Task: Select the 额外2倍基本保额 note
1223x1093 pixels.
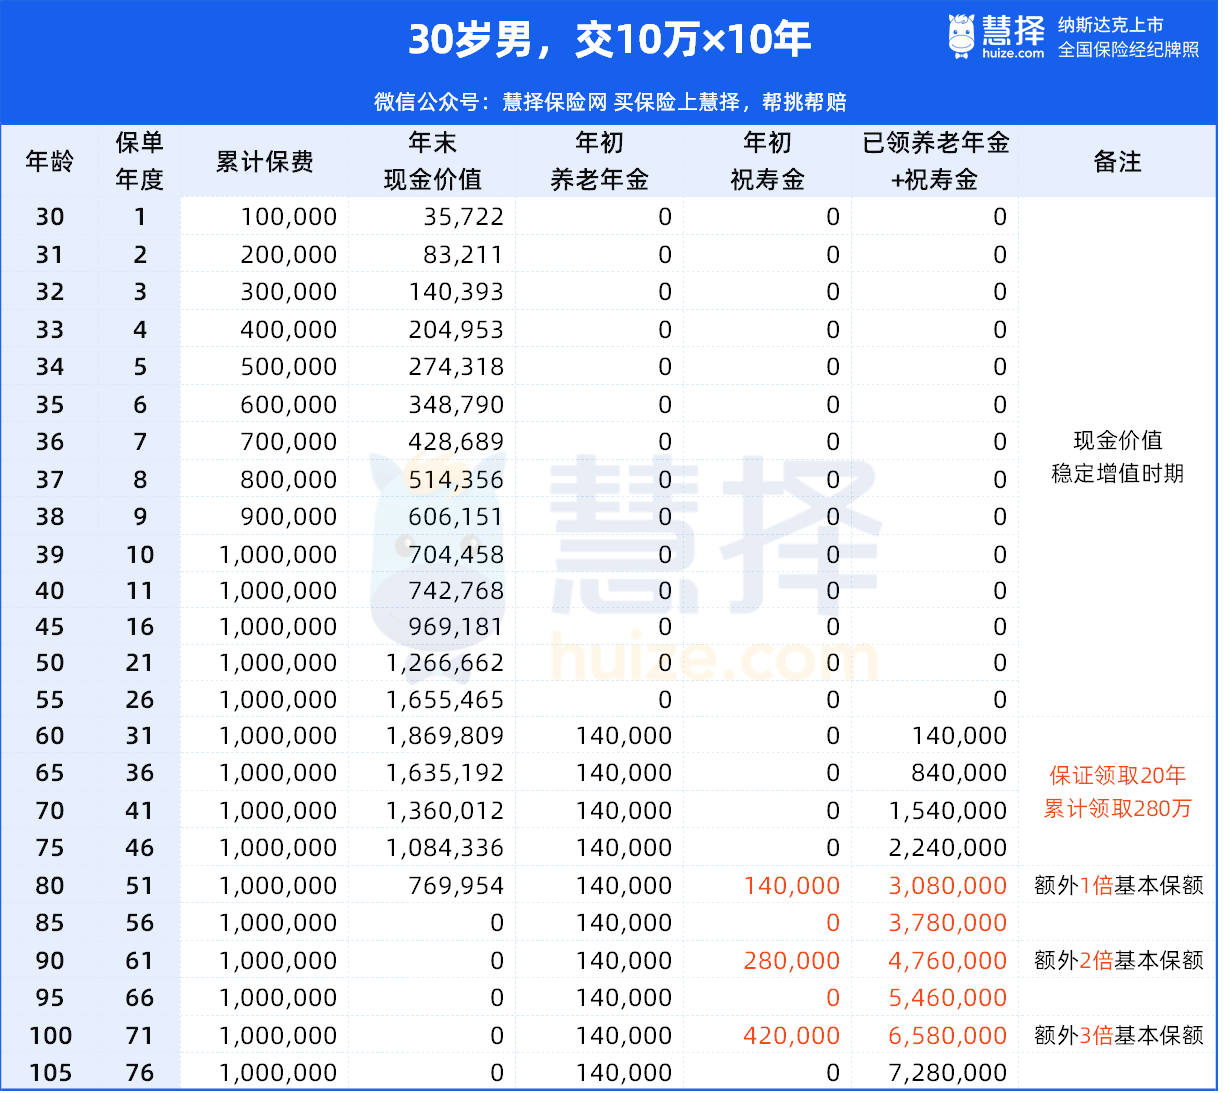Action: coord(1118,961)
